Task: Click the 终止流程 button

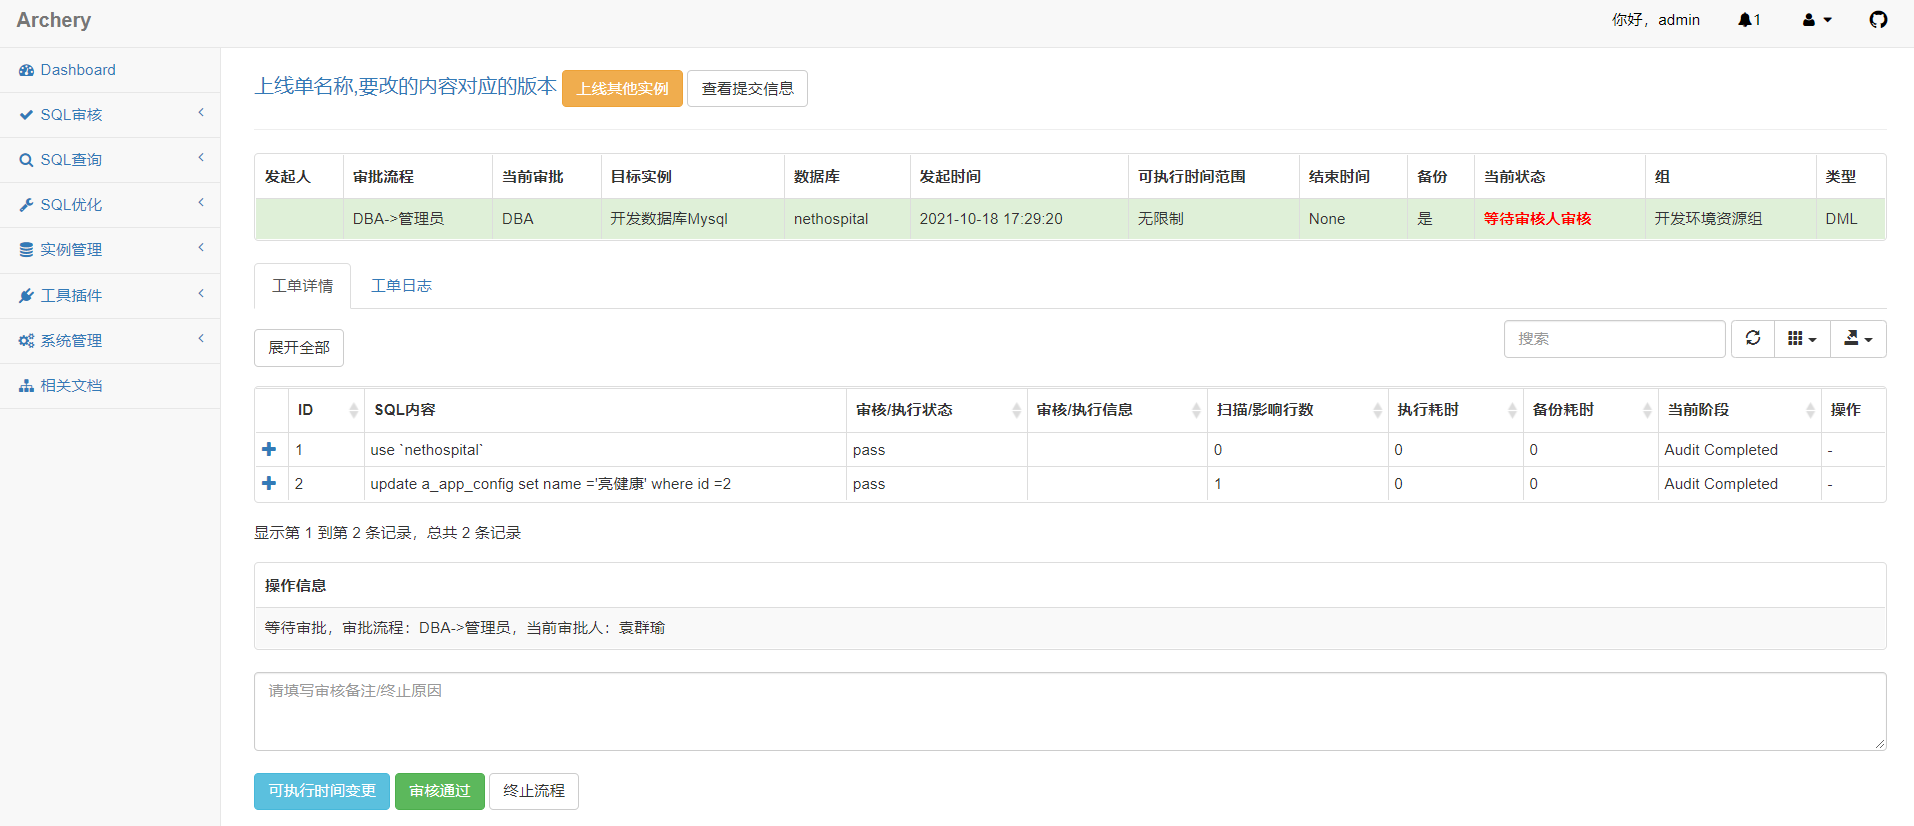Action: (533, 791)
